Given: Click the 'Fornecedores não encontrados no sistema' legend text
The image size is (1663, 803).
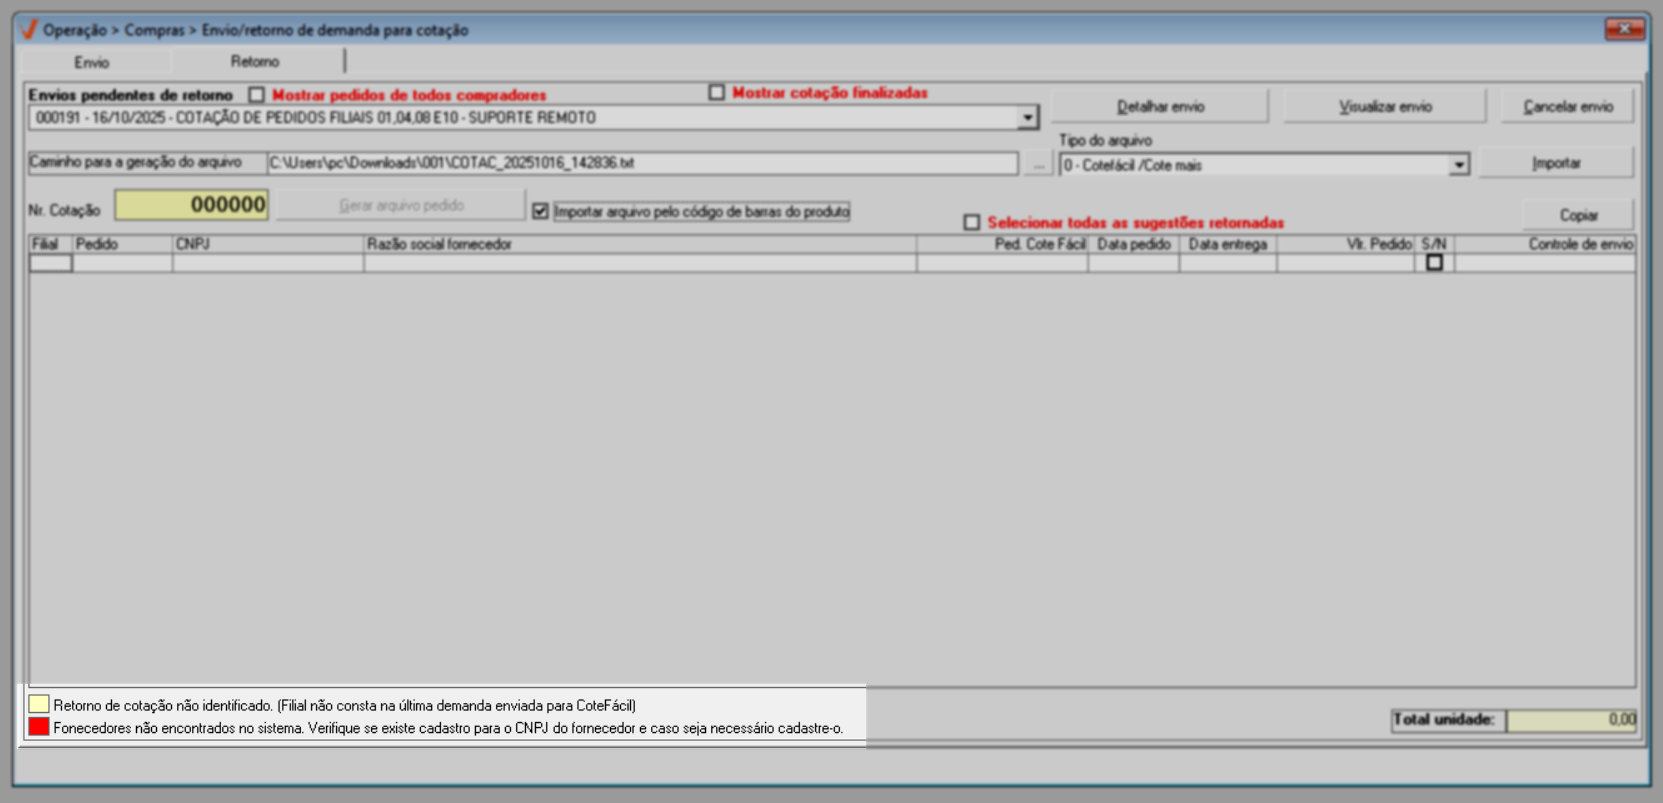Looking at the screenshot, I should pos(448,728).
